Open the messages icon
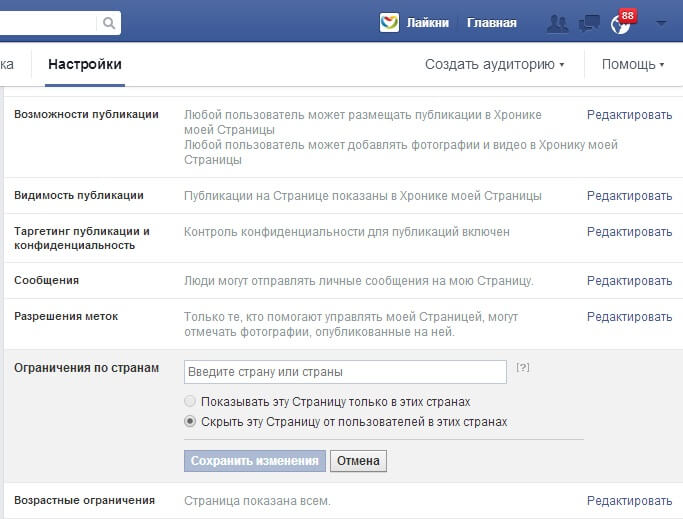Screen dimensions: 683x519 pyautogui.click(x=590, y=22)
